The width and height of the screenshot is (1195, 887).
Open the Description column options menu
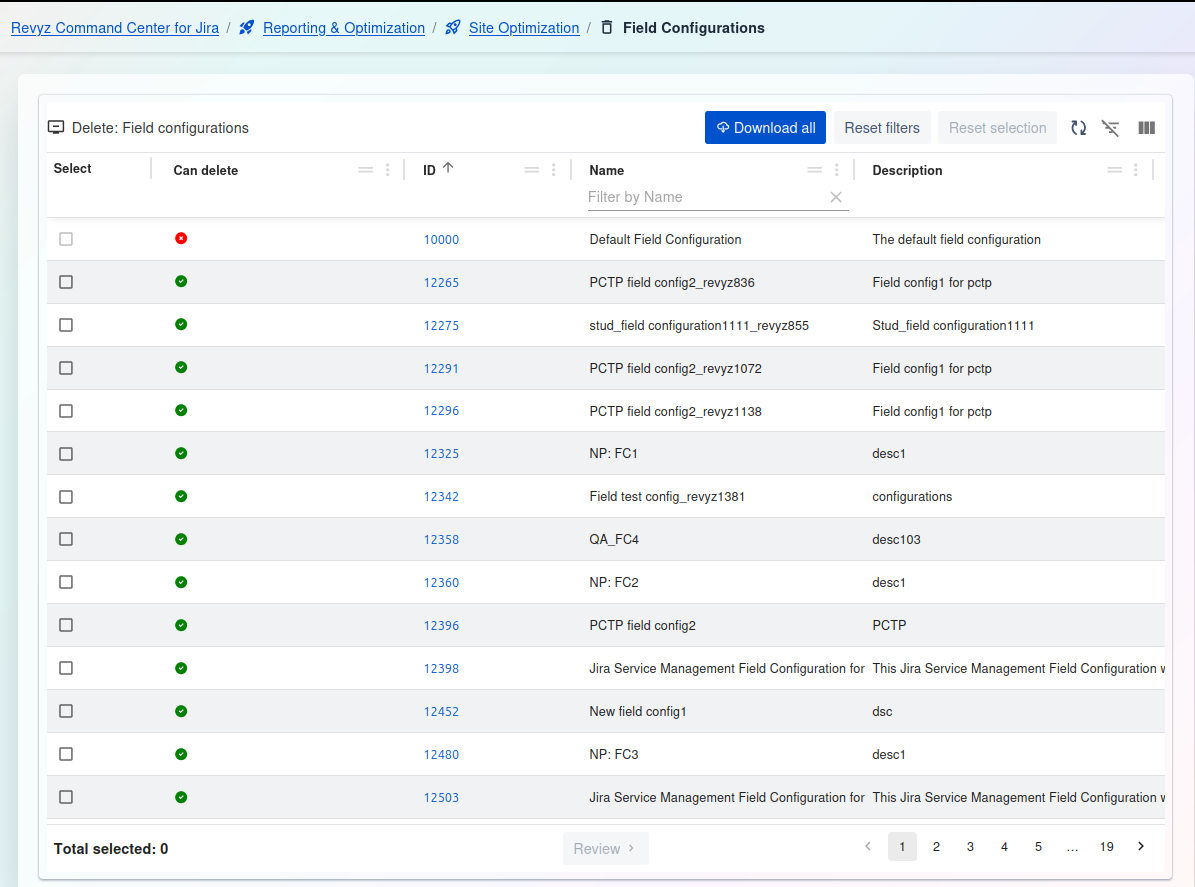1135,170
